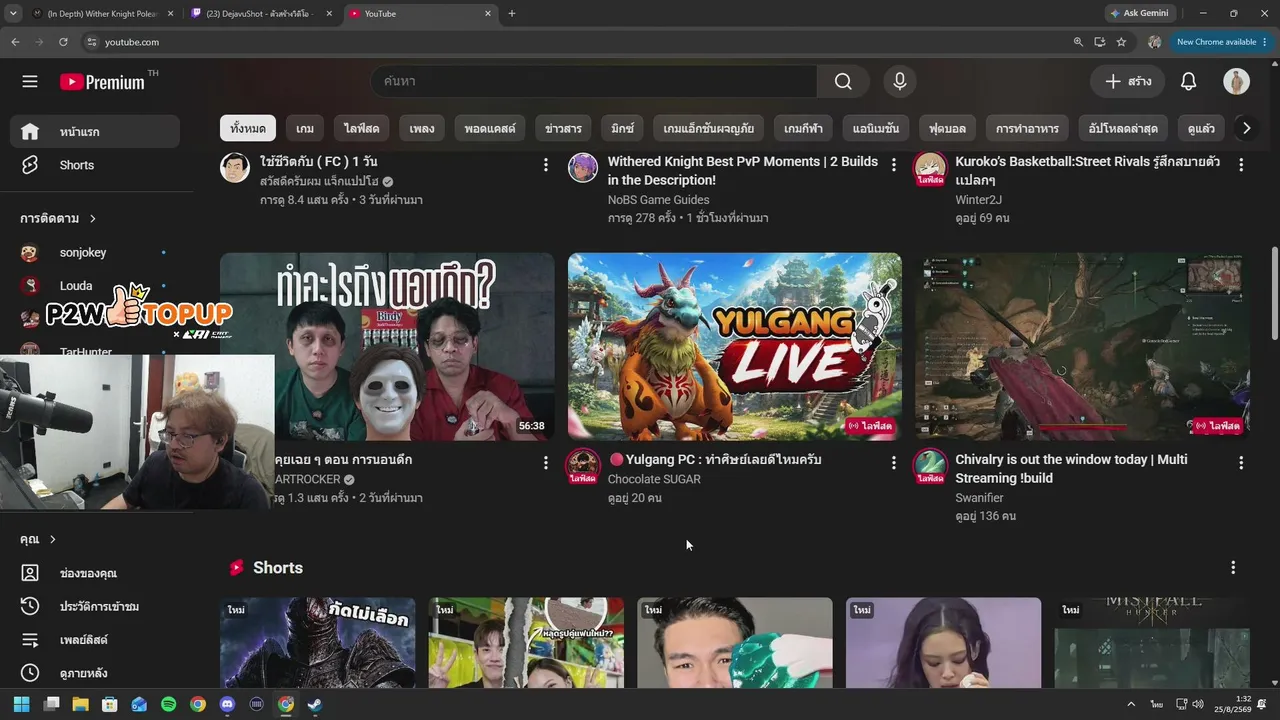Open options menu for Yulgang PC stream
This screenshot has width=1280, height=720.
point(894,462)
